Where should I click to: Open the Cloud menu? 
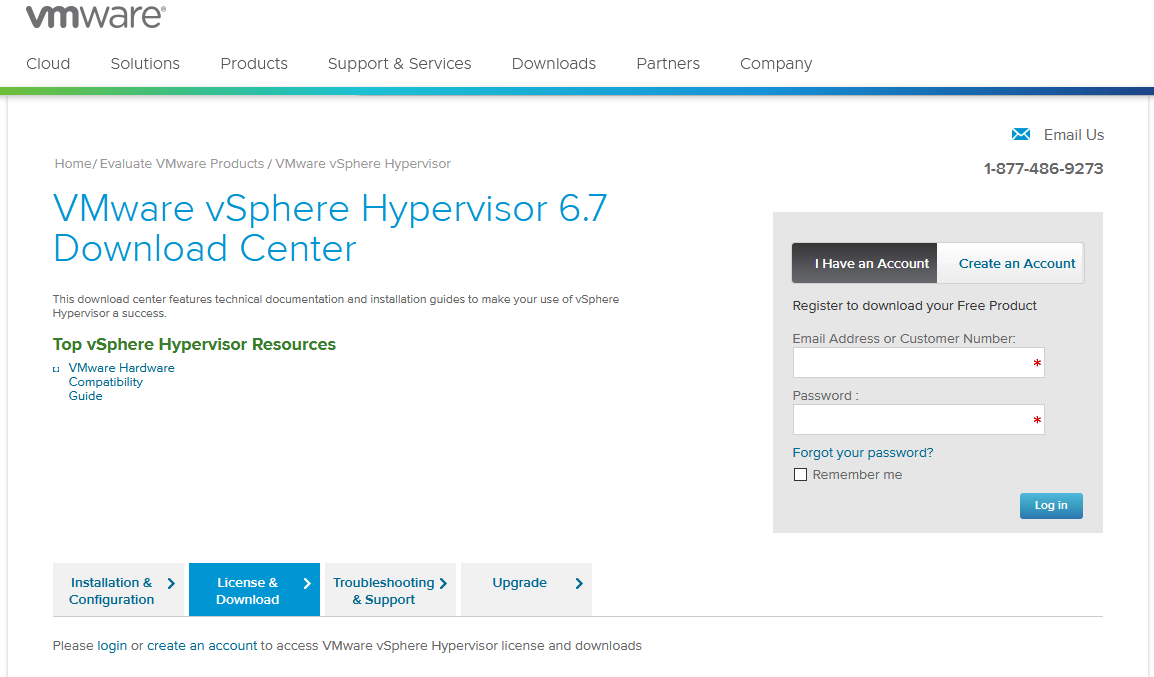click(x=48, y=63)
